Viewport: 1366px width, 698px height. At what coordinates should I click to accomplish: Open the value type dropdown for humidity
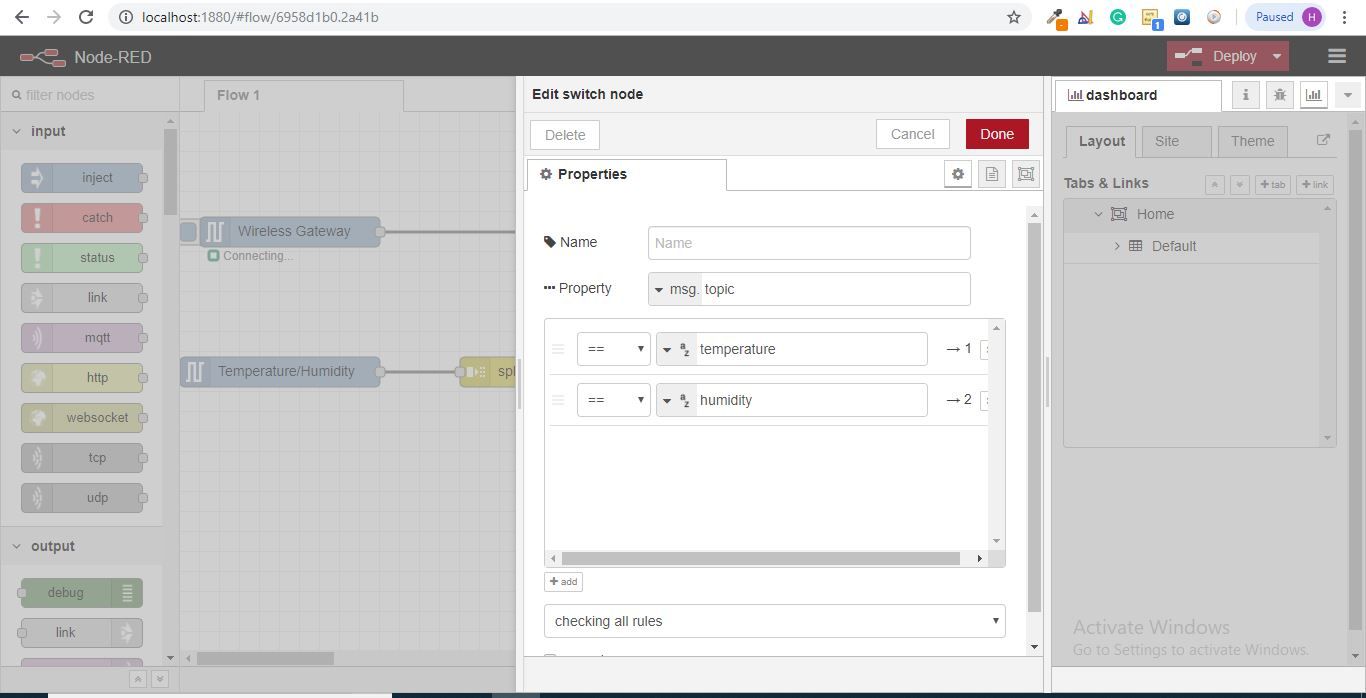(x=676, y=400)
